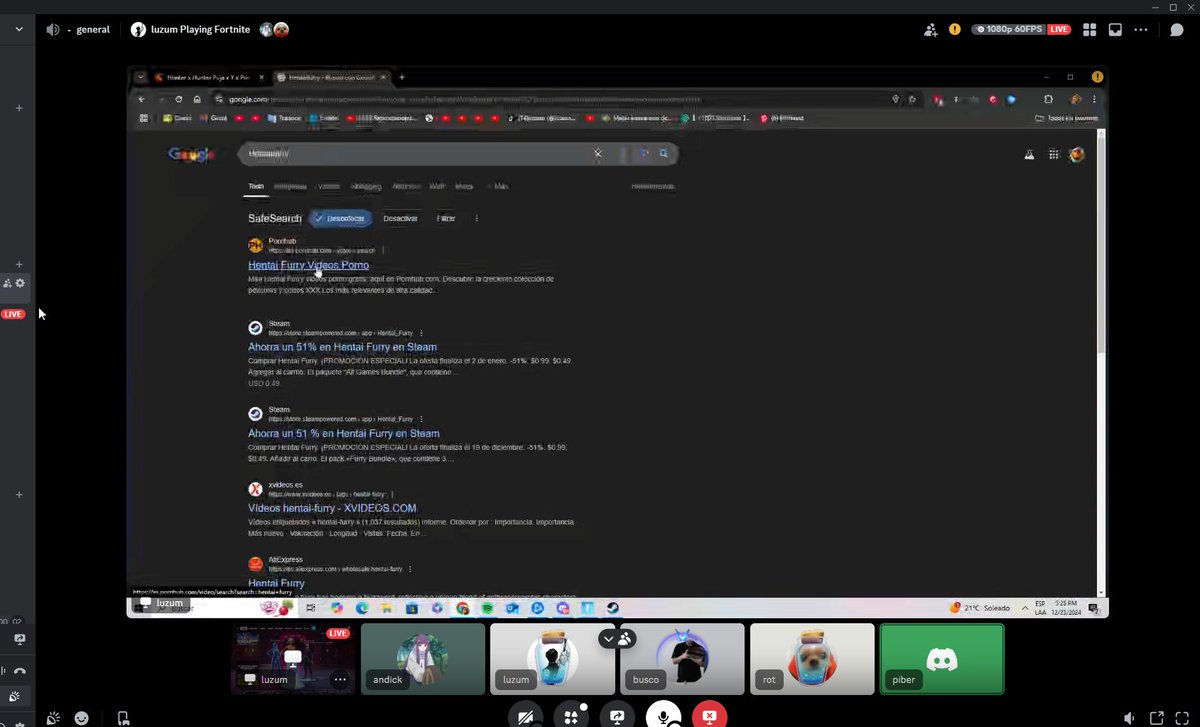The height and width of the screenshot is (727, 1200).
Task: Enter fullscreen via bottom-right icon
Action: [x=1181, y=718]
